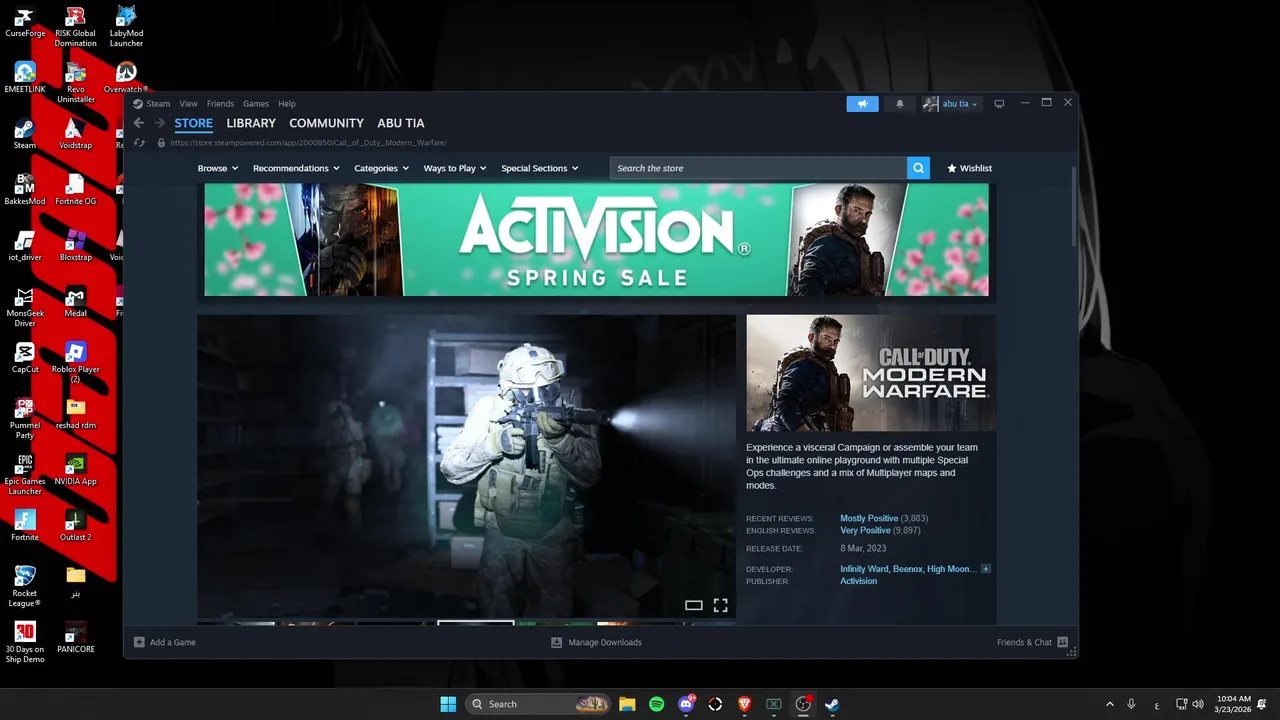Select 30 Days on Ship Demo icon
Viewport: 1280px width, 720px height.
pos(25,642)
